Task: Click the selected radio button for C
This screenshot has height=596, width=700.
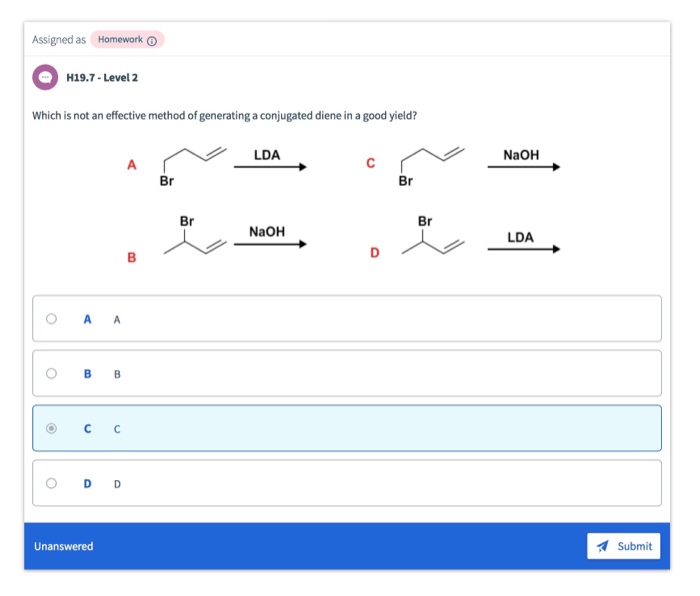Action: click(x=51, y=428)
